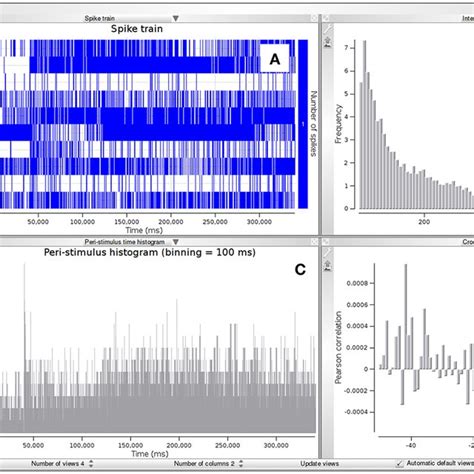
Task: Click the 'Time (ms)' label under Peri-stimulus histogram
Action: (150, 454)
